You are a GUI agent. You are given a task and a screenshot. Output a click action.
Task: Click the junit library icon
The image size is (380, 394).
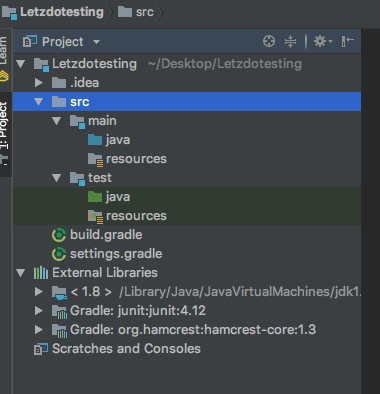59,312
